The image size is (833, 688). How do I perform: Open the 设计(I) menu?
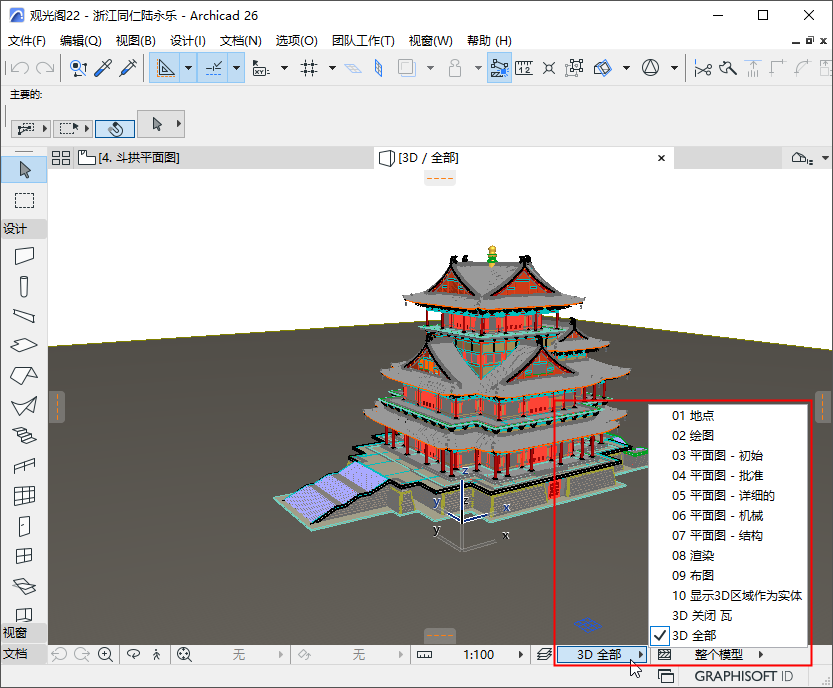click(187, 41)
